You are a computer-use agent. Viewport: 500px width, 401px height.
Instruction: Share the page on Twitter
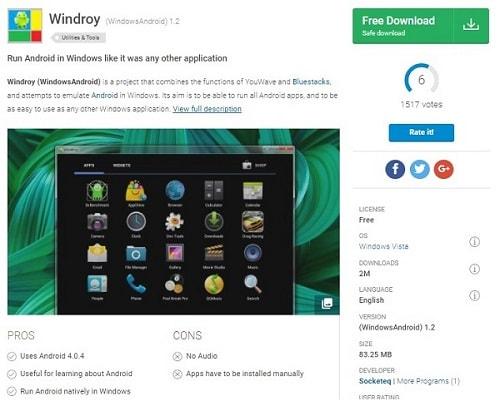coord(419,169)
